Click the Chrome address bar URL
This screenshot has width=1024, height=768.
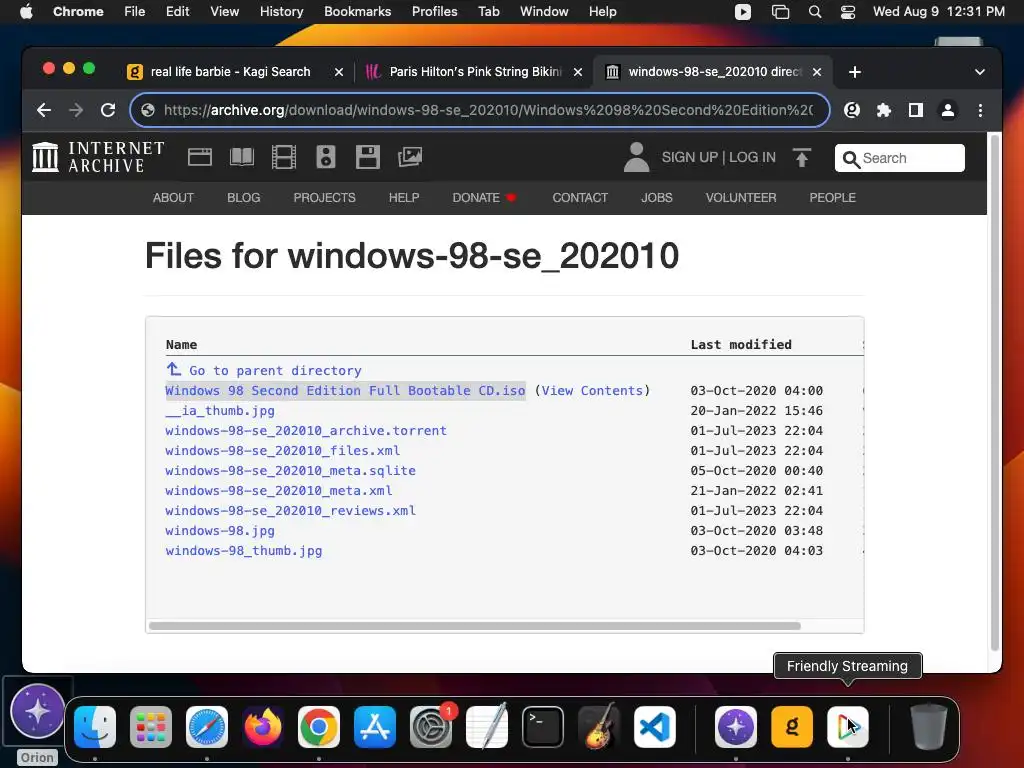tap(488, 110)
